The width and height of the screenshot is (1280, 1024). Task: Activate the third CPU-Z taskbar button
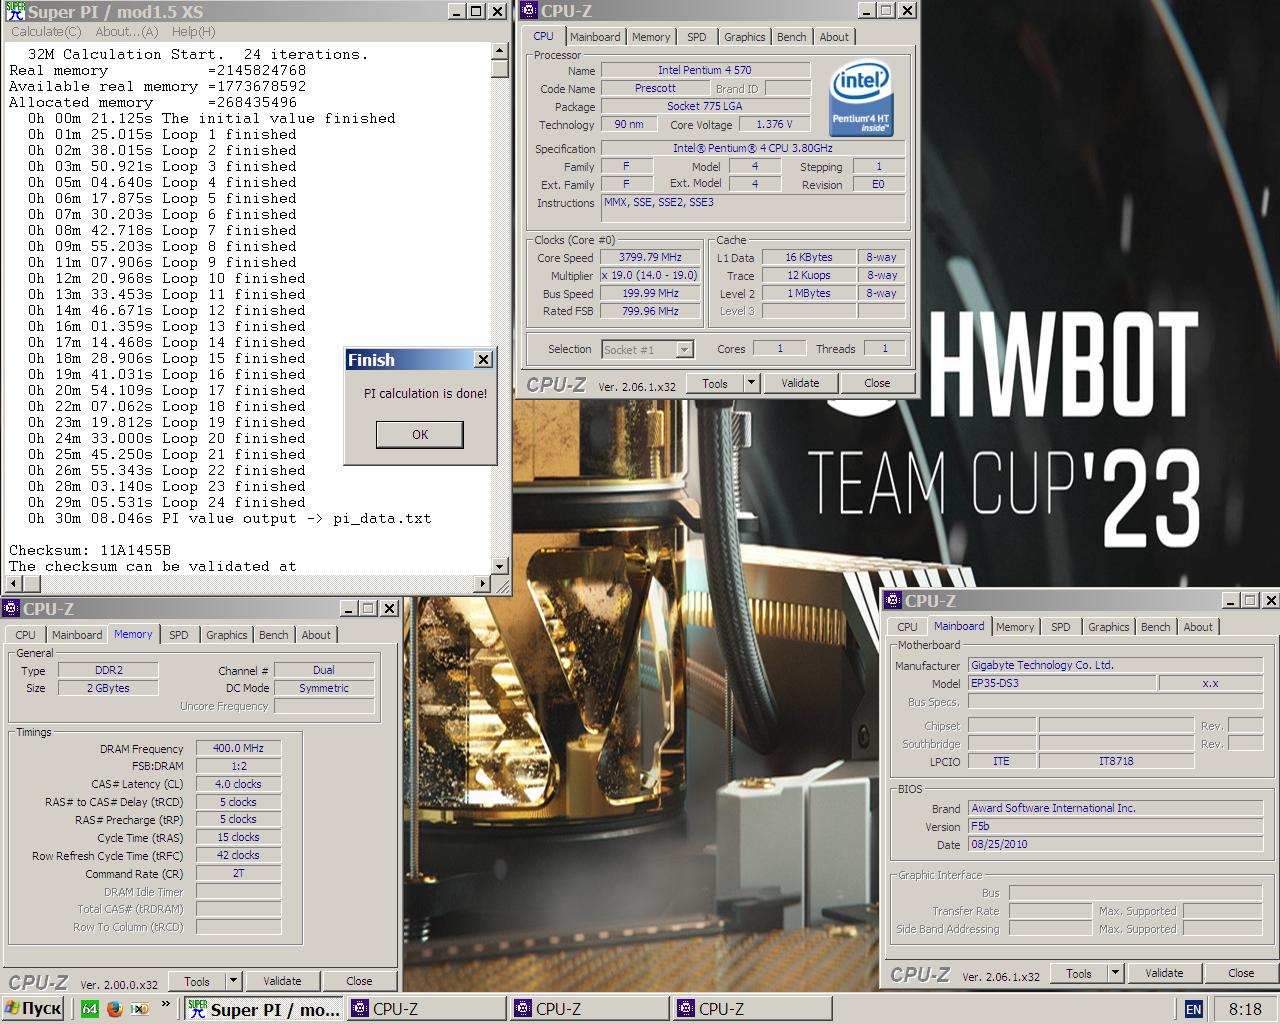pyautogui.click(x=753, y=1009)
